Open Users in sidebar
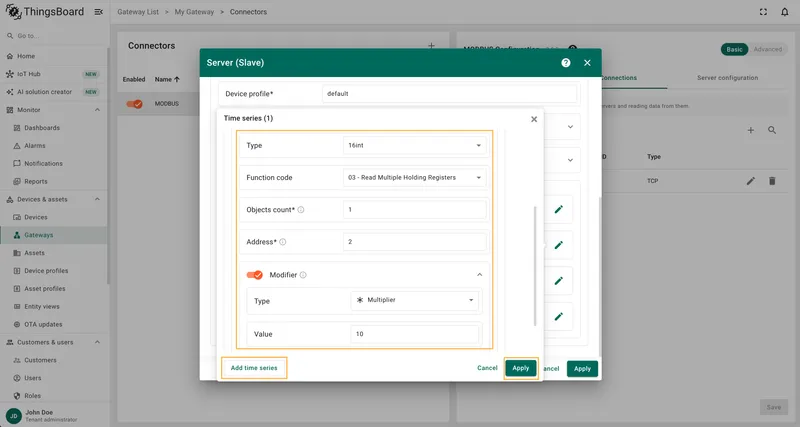Screen dimensions: 800x427 54,378
